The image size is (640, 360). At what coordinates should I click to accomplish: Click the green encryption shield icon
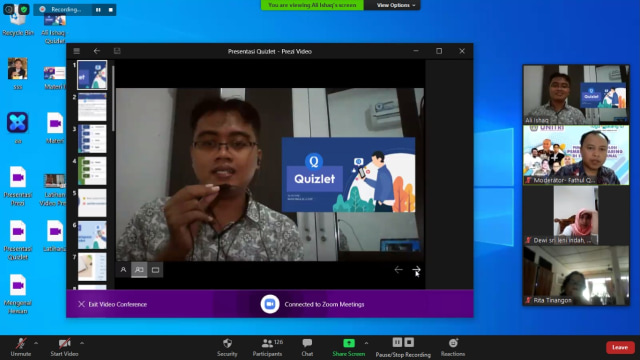(24, 9)
